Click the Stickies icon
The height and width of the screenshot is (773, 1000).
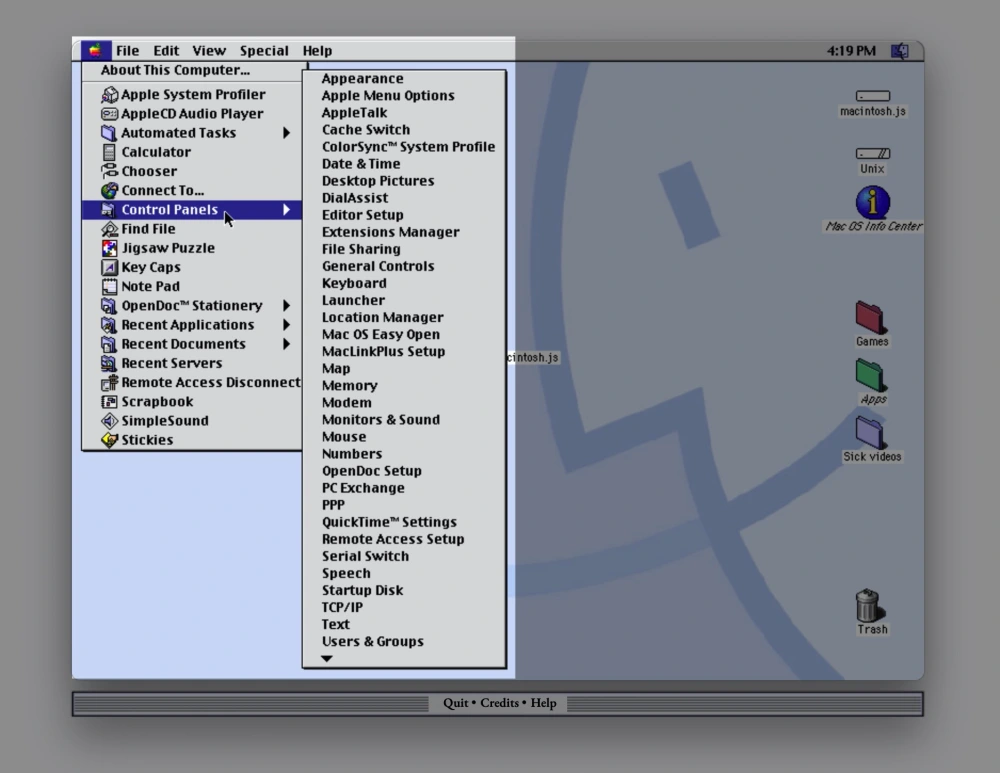(110, 439)
